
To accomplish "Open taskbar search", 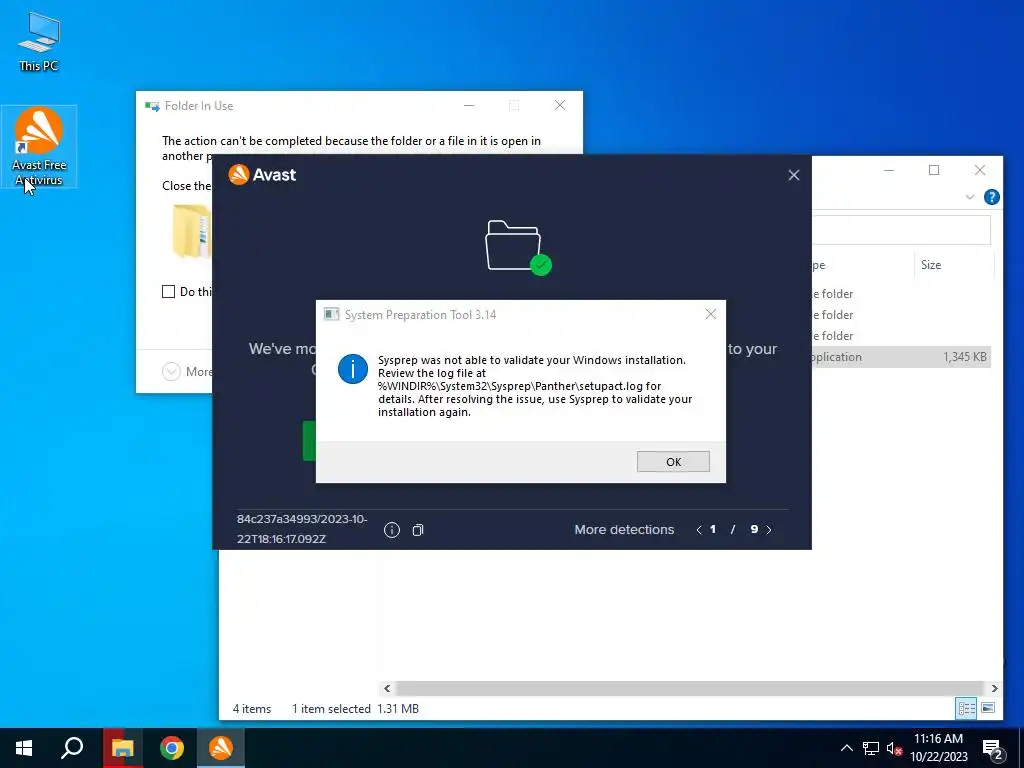I will click(x=72, y=748).
